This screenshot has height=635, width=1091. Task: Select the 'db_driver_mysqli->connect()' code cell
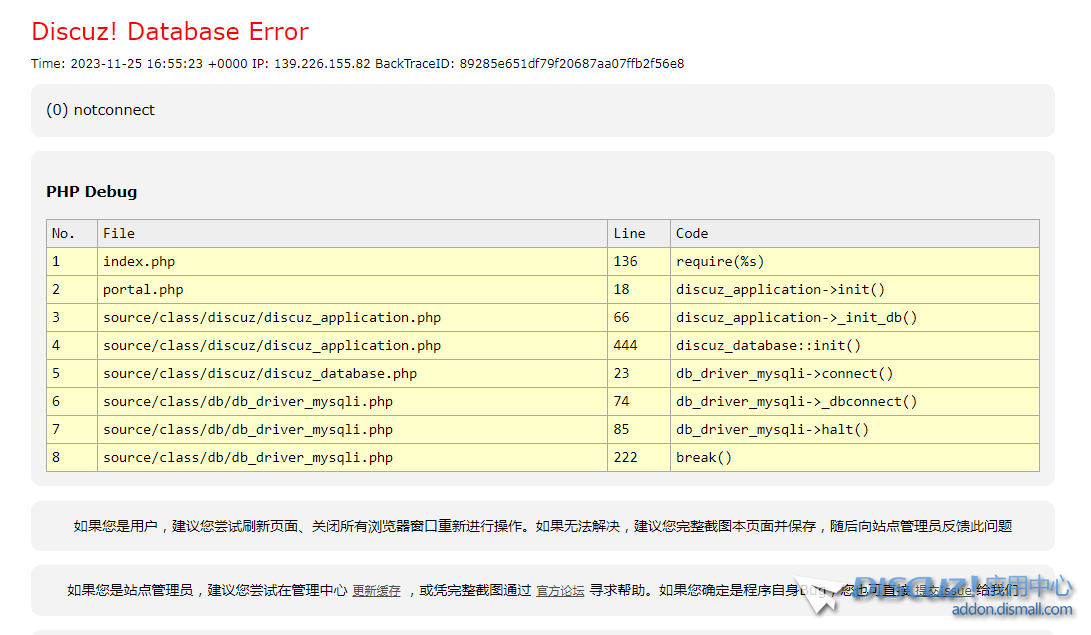click(x=854, y=373)
